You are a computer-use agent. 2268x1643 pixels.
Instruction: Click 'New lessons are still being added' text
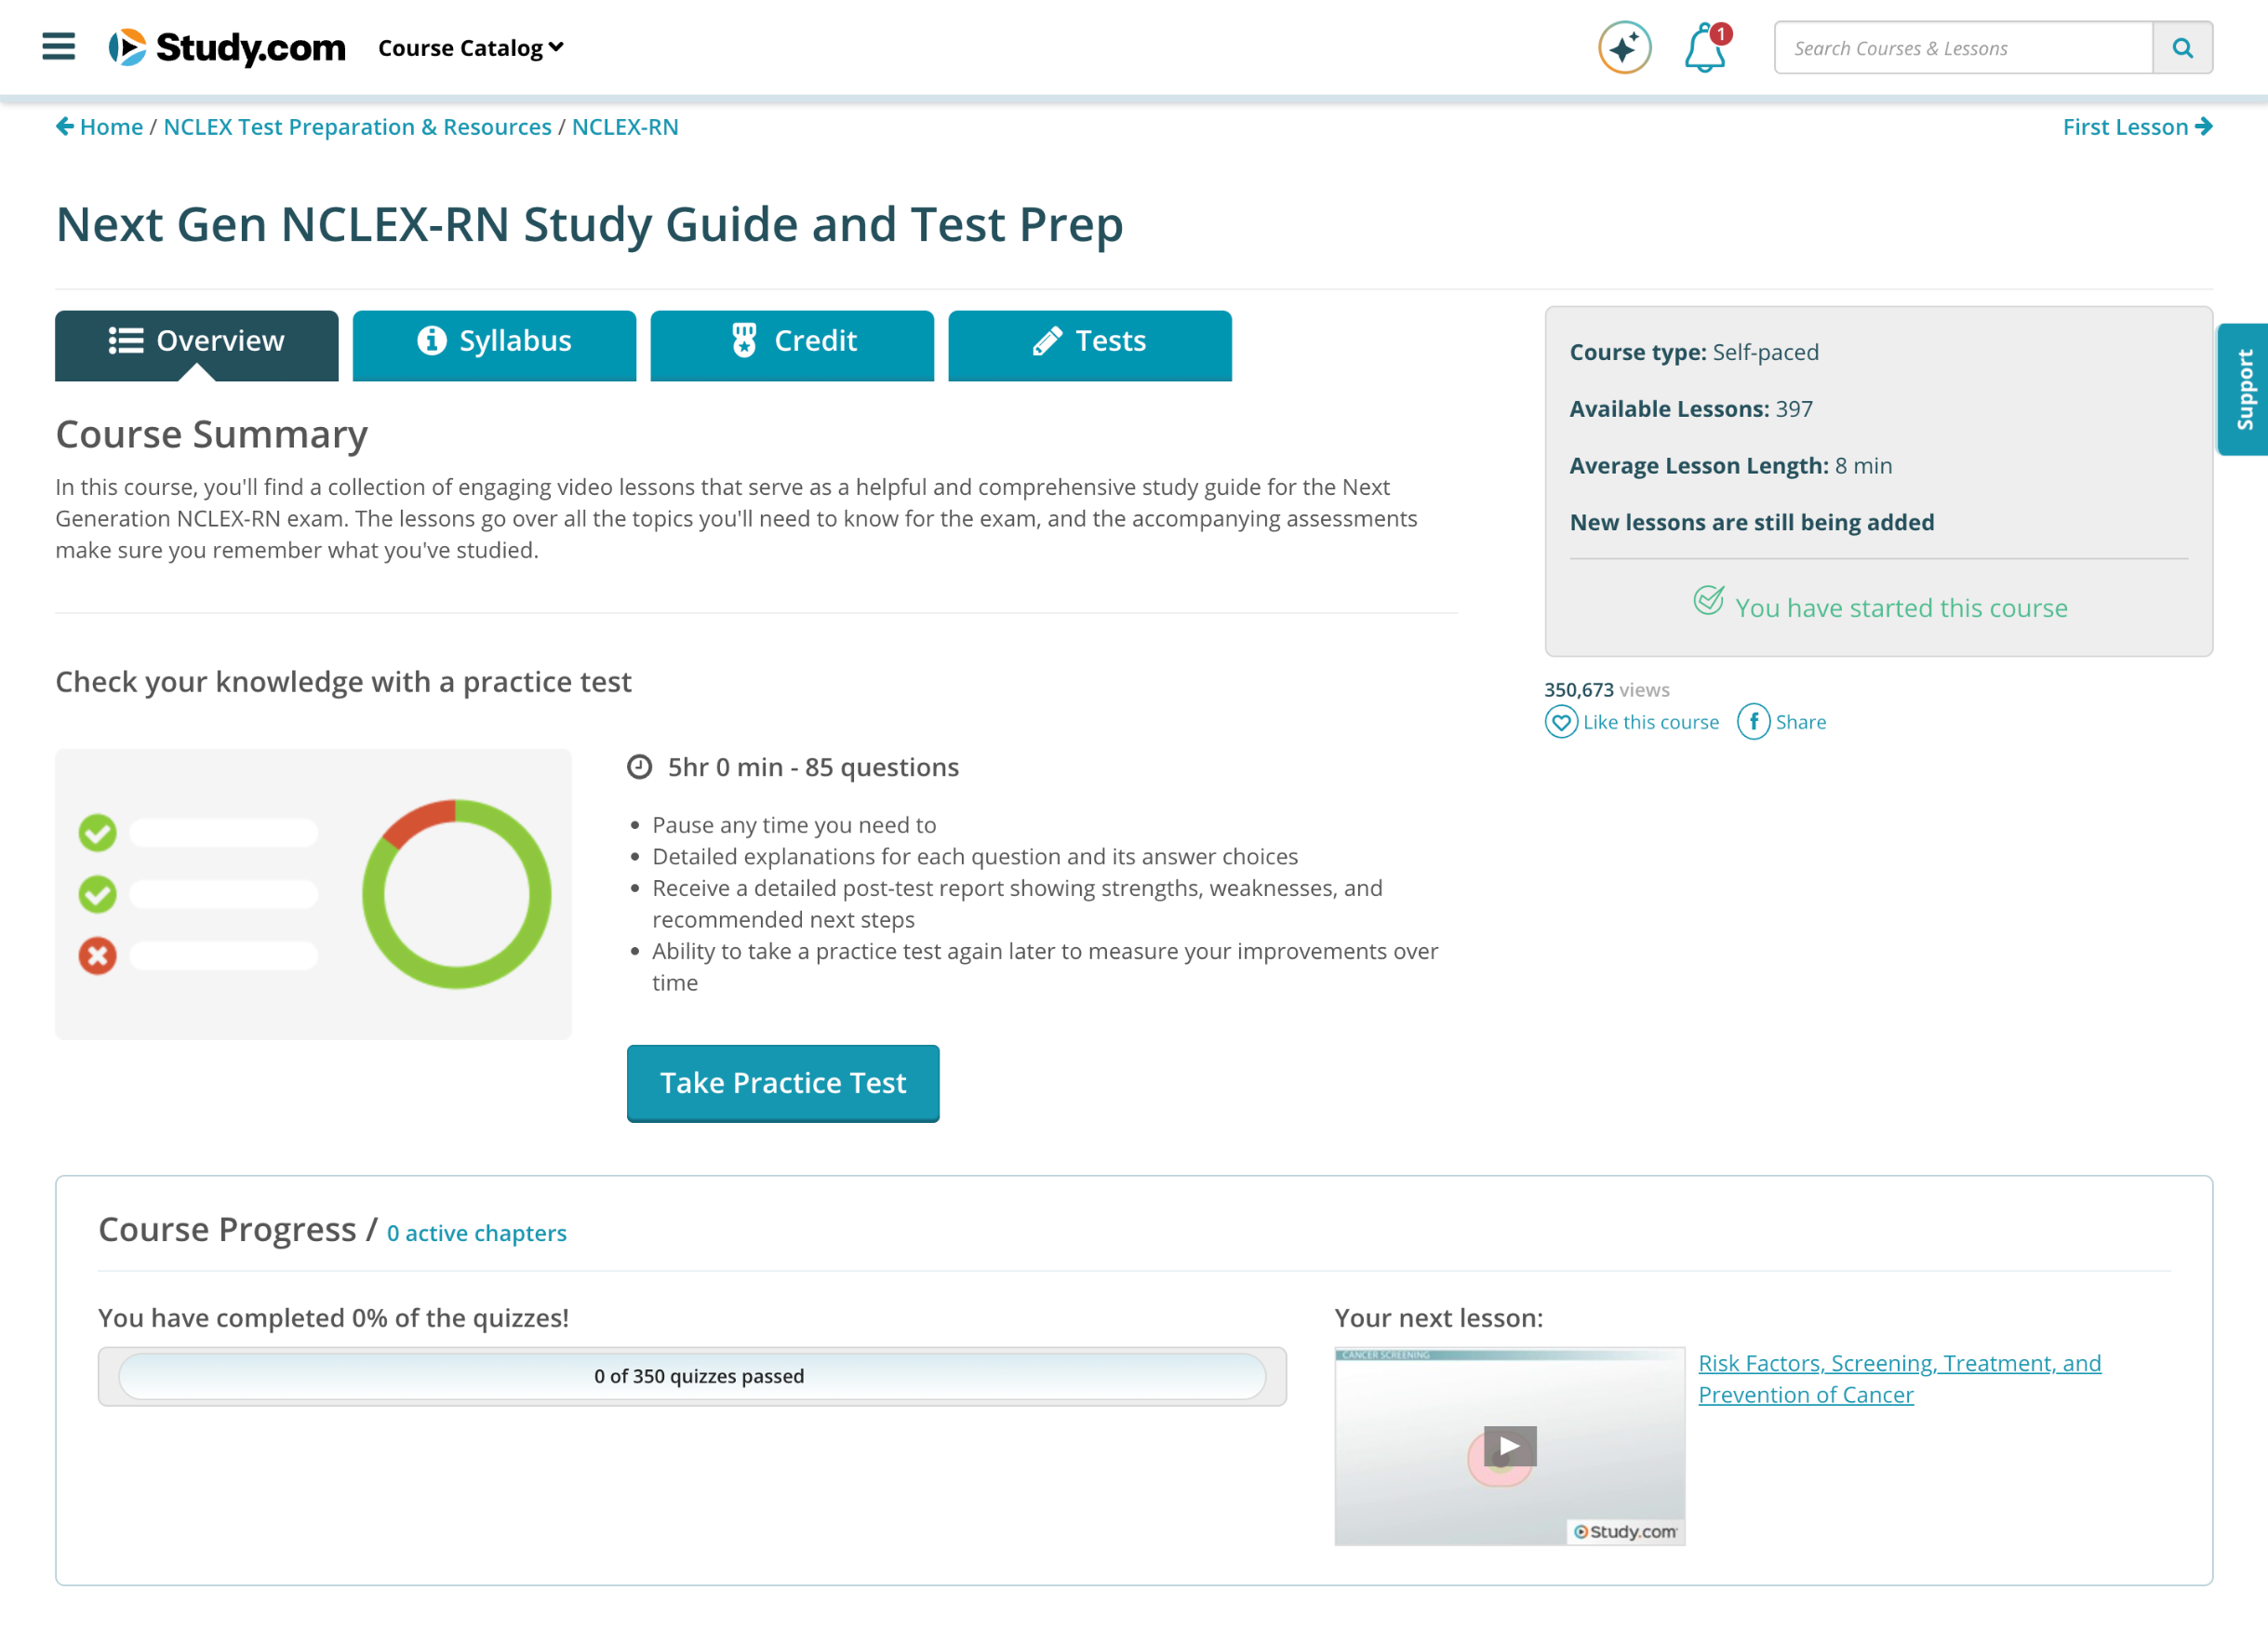point(1752,522)
